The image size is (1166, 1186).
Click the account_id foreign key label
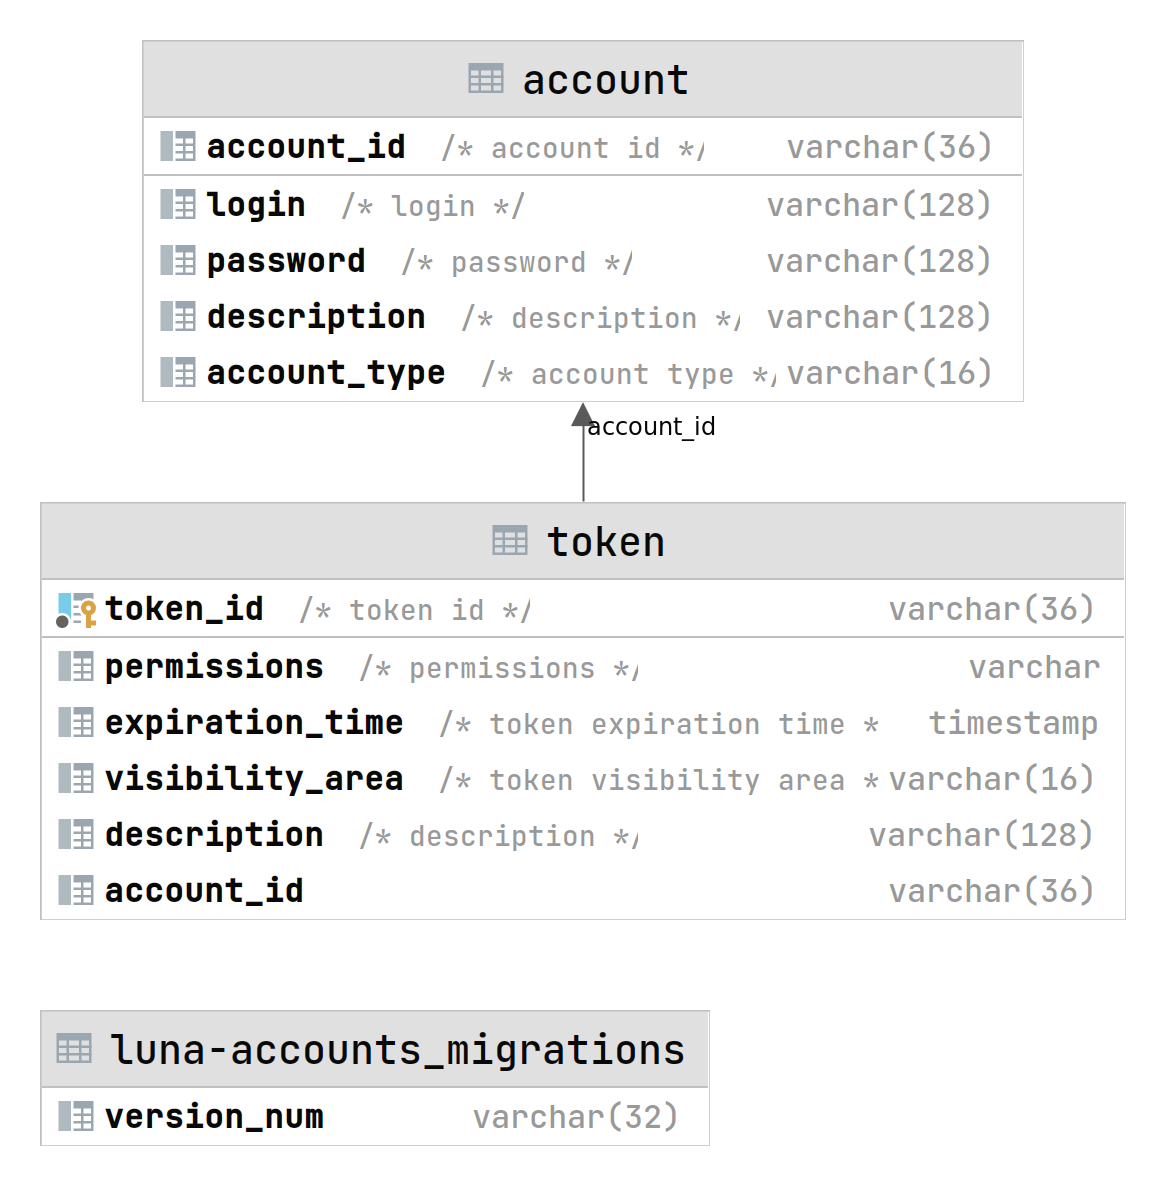click(x=651, y=427)
